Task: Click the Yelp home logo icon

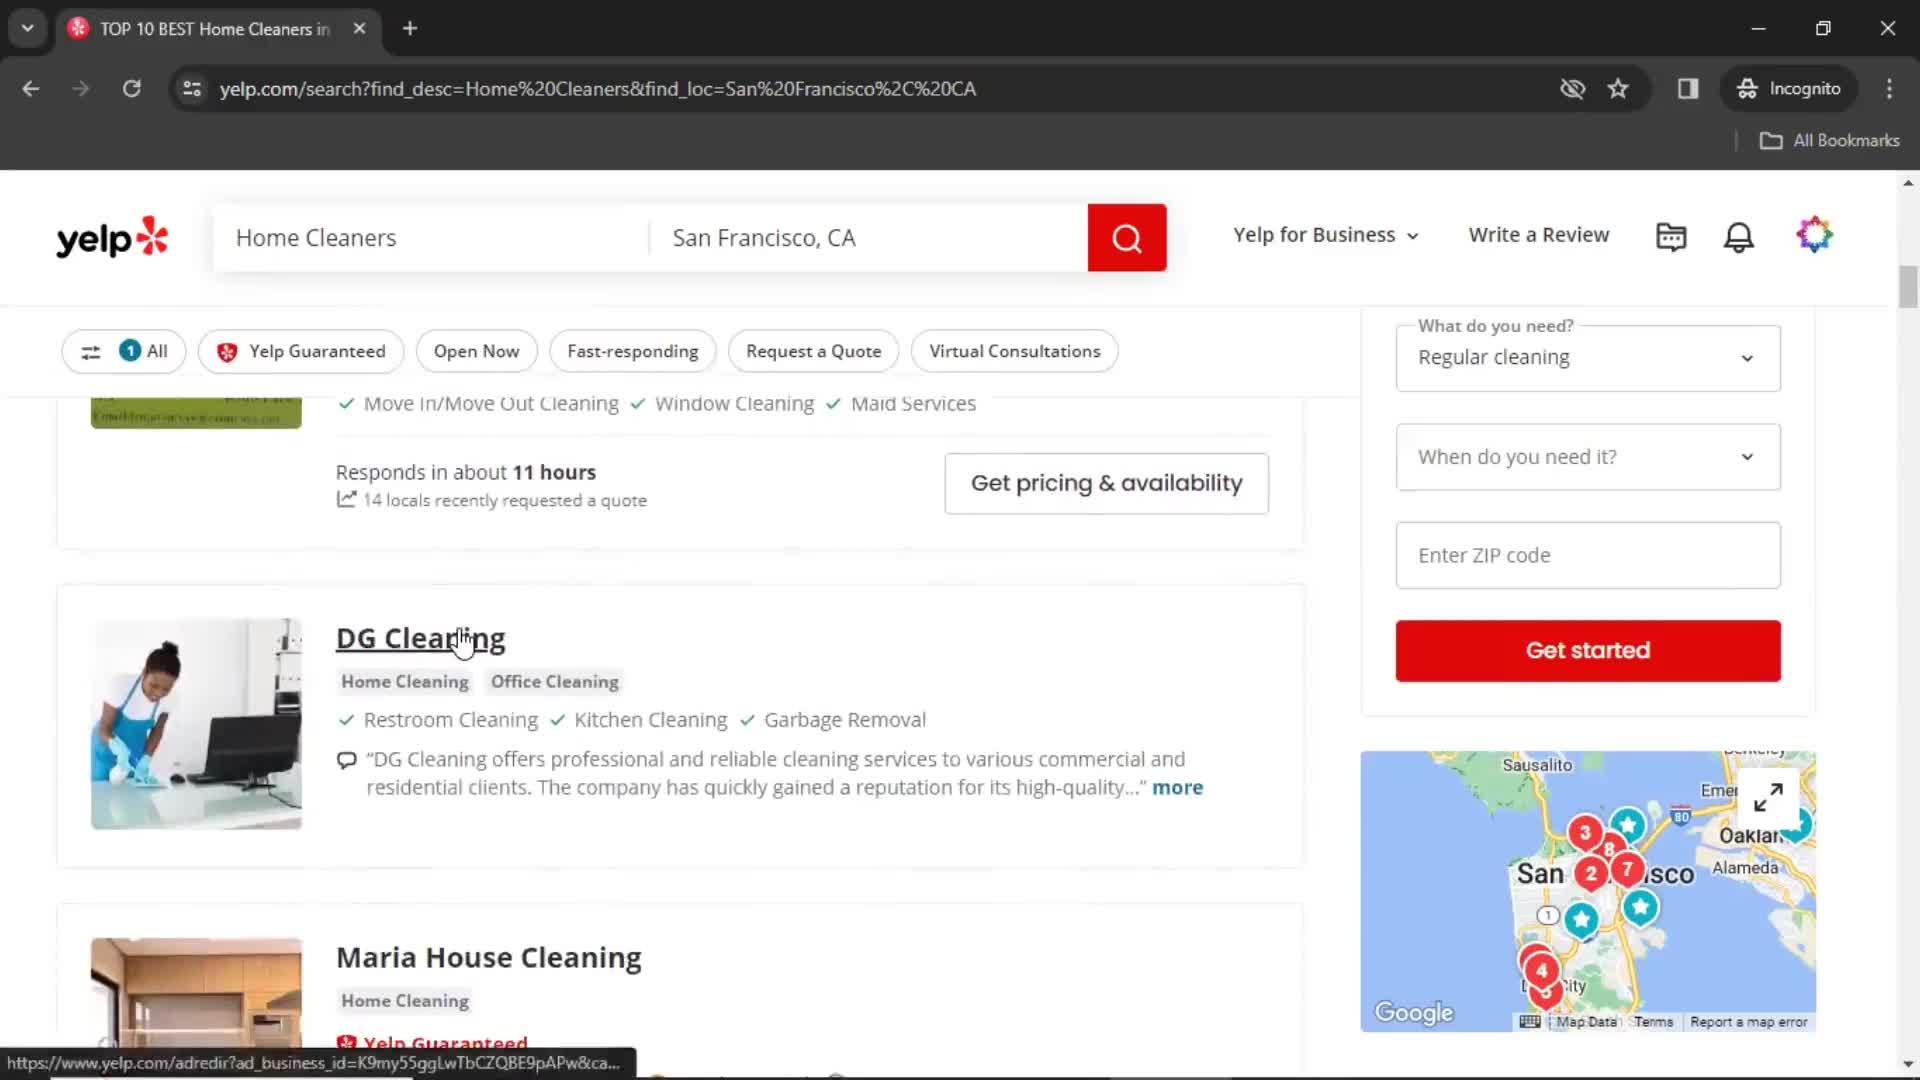Action: point(112,236)
